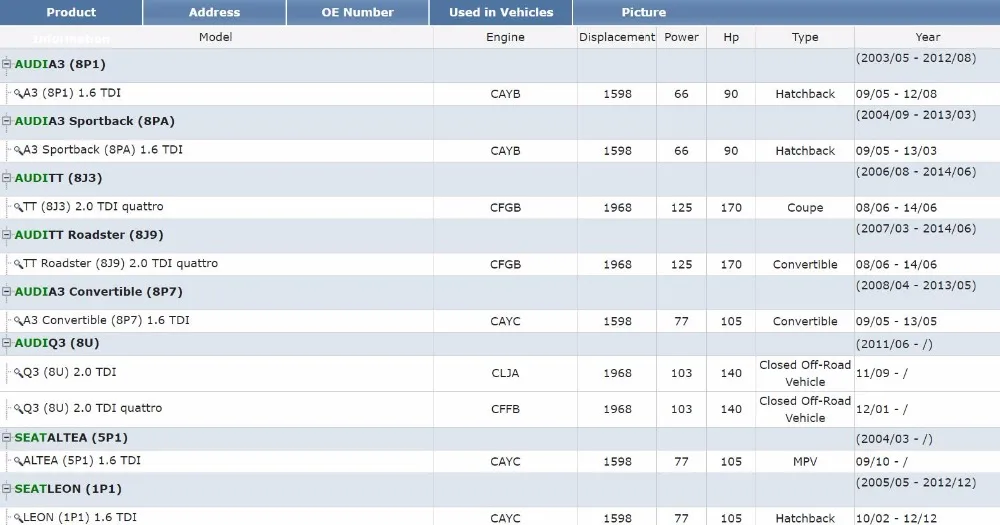Select model Q3 (8U) 2.0 TDI
The width and height of the screenshot is (1000, 525).
pyautogui.click(x=70, y=372)
